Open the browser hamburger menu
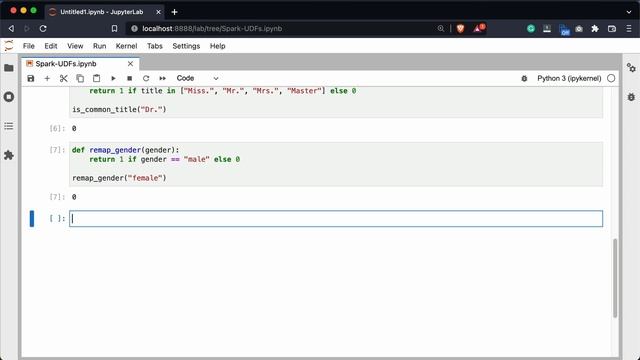Image resolution: width=640 pixels, height=360 pixels. [629, 29]
